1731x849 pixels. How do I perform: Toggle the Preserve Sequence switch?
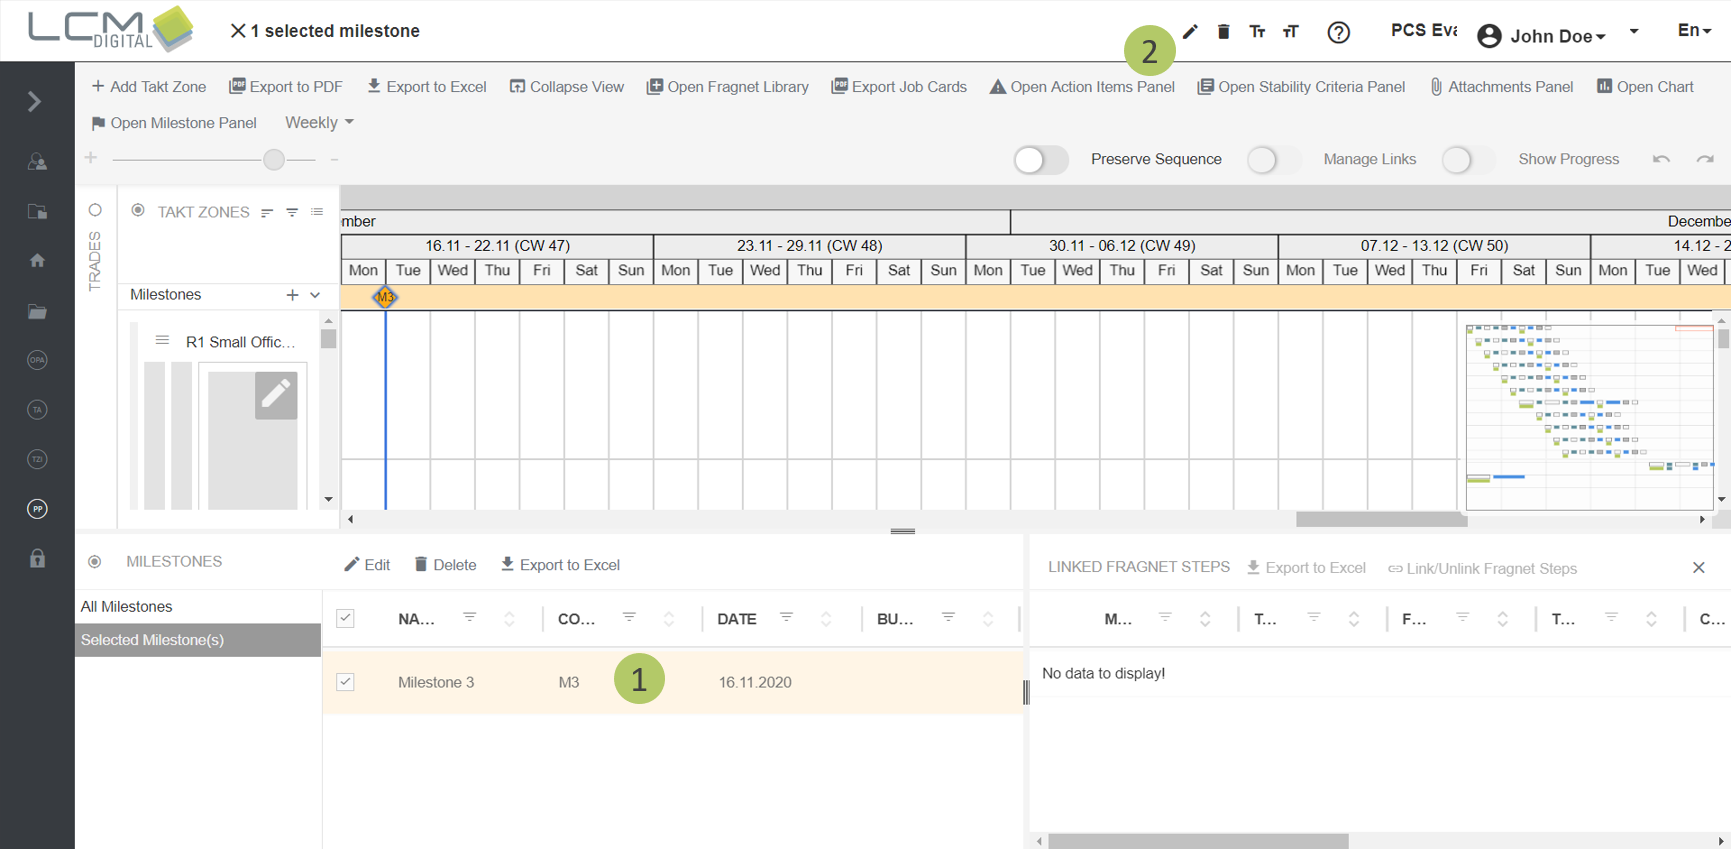click(1040, 160)
